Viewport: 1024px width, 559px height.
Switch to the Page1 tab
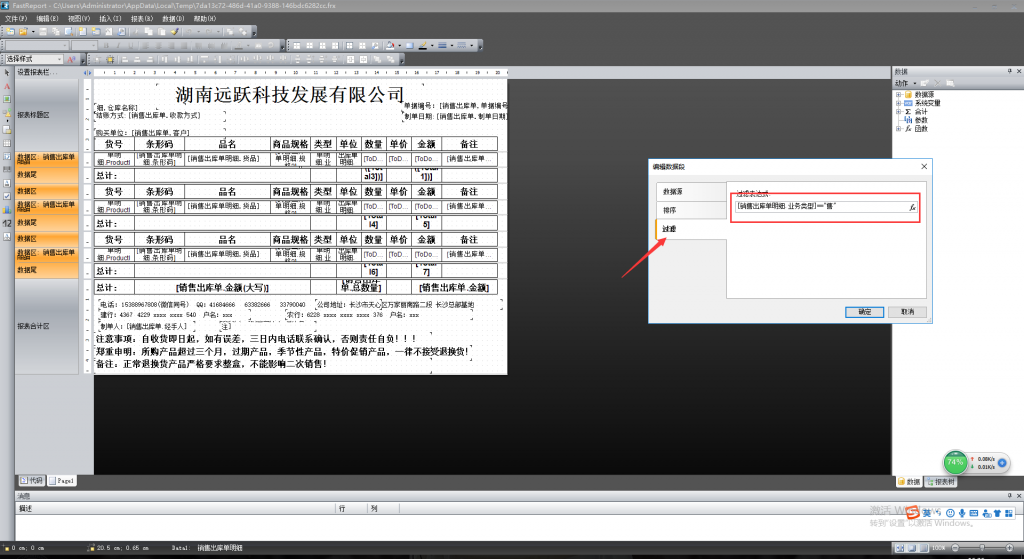[61, 481]
